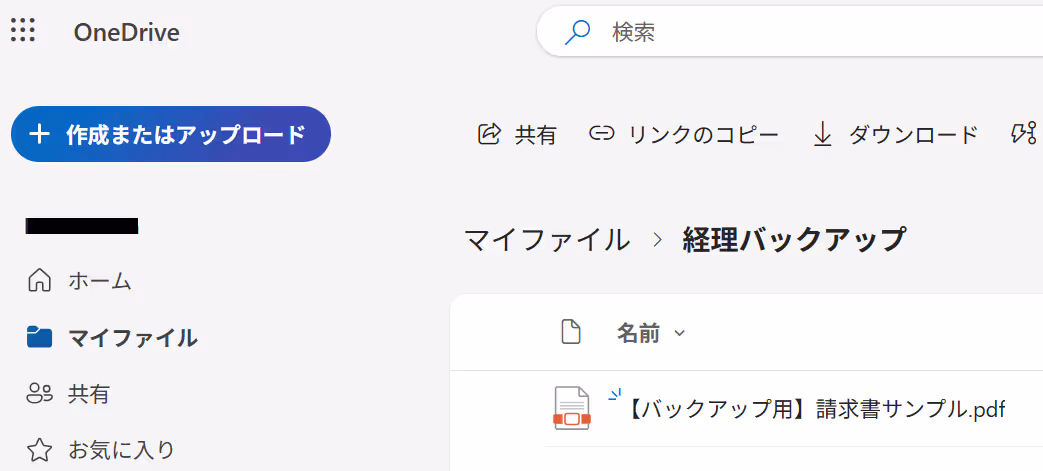
Task: Click the link chain icon in toolbar
Action: (x=601, y=134)
